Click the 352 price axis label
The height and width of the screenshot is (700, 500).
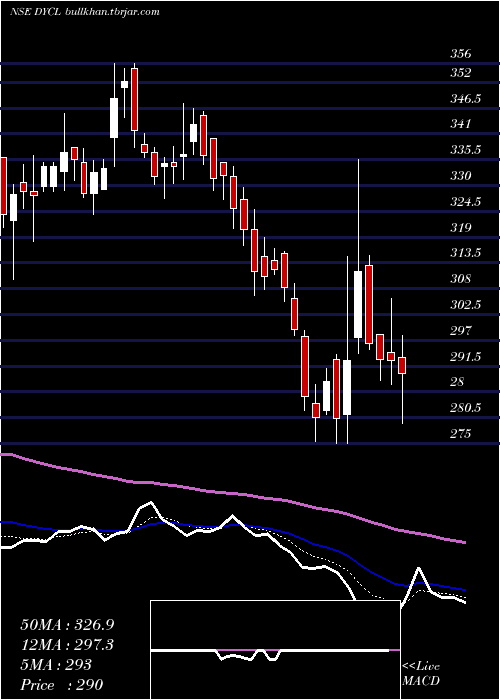pyautogui.click(x=460, y=73)
